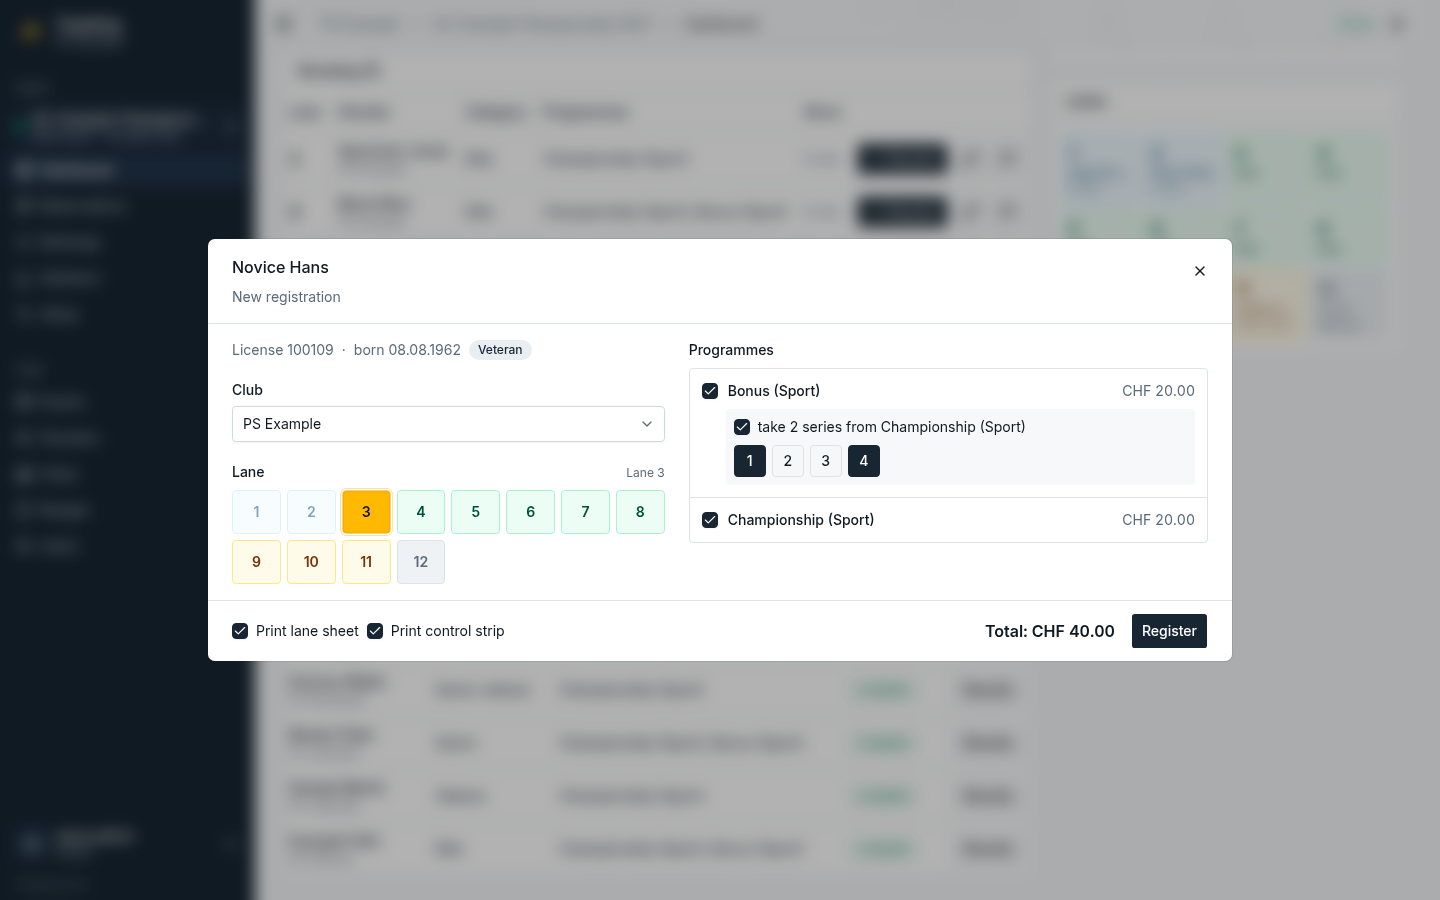Screen dimensions: 1440x900
Task: Open the Club dropdown showing PS Example
Action: (x=448, y=424)
